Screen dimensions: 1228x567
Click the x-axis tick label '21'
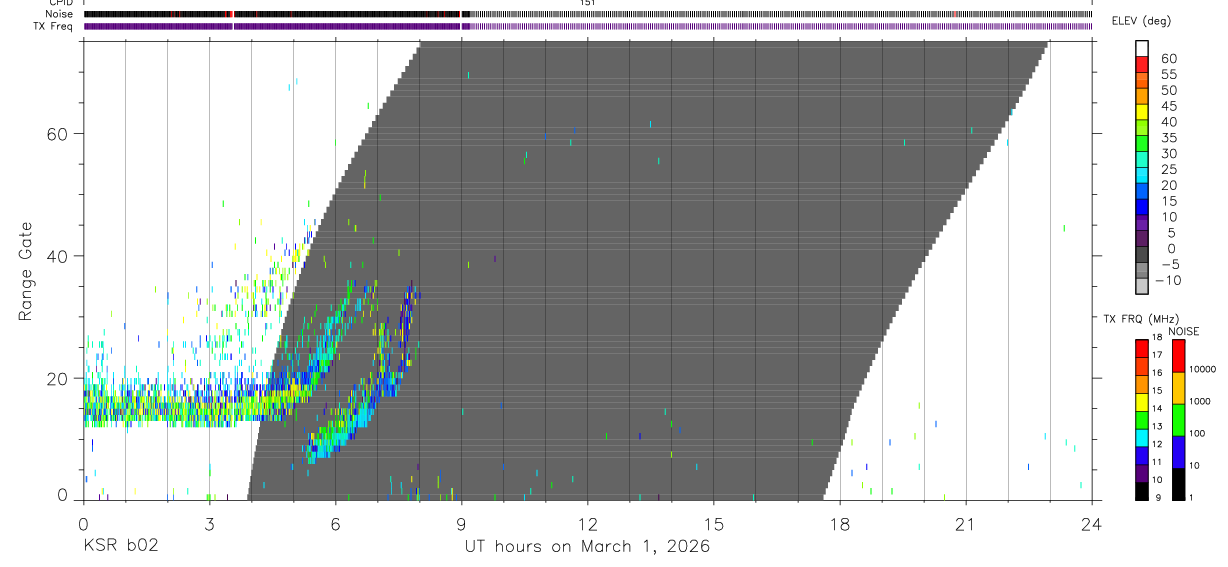(x=966, y=524)
